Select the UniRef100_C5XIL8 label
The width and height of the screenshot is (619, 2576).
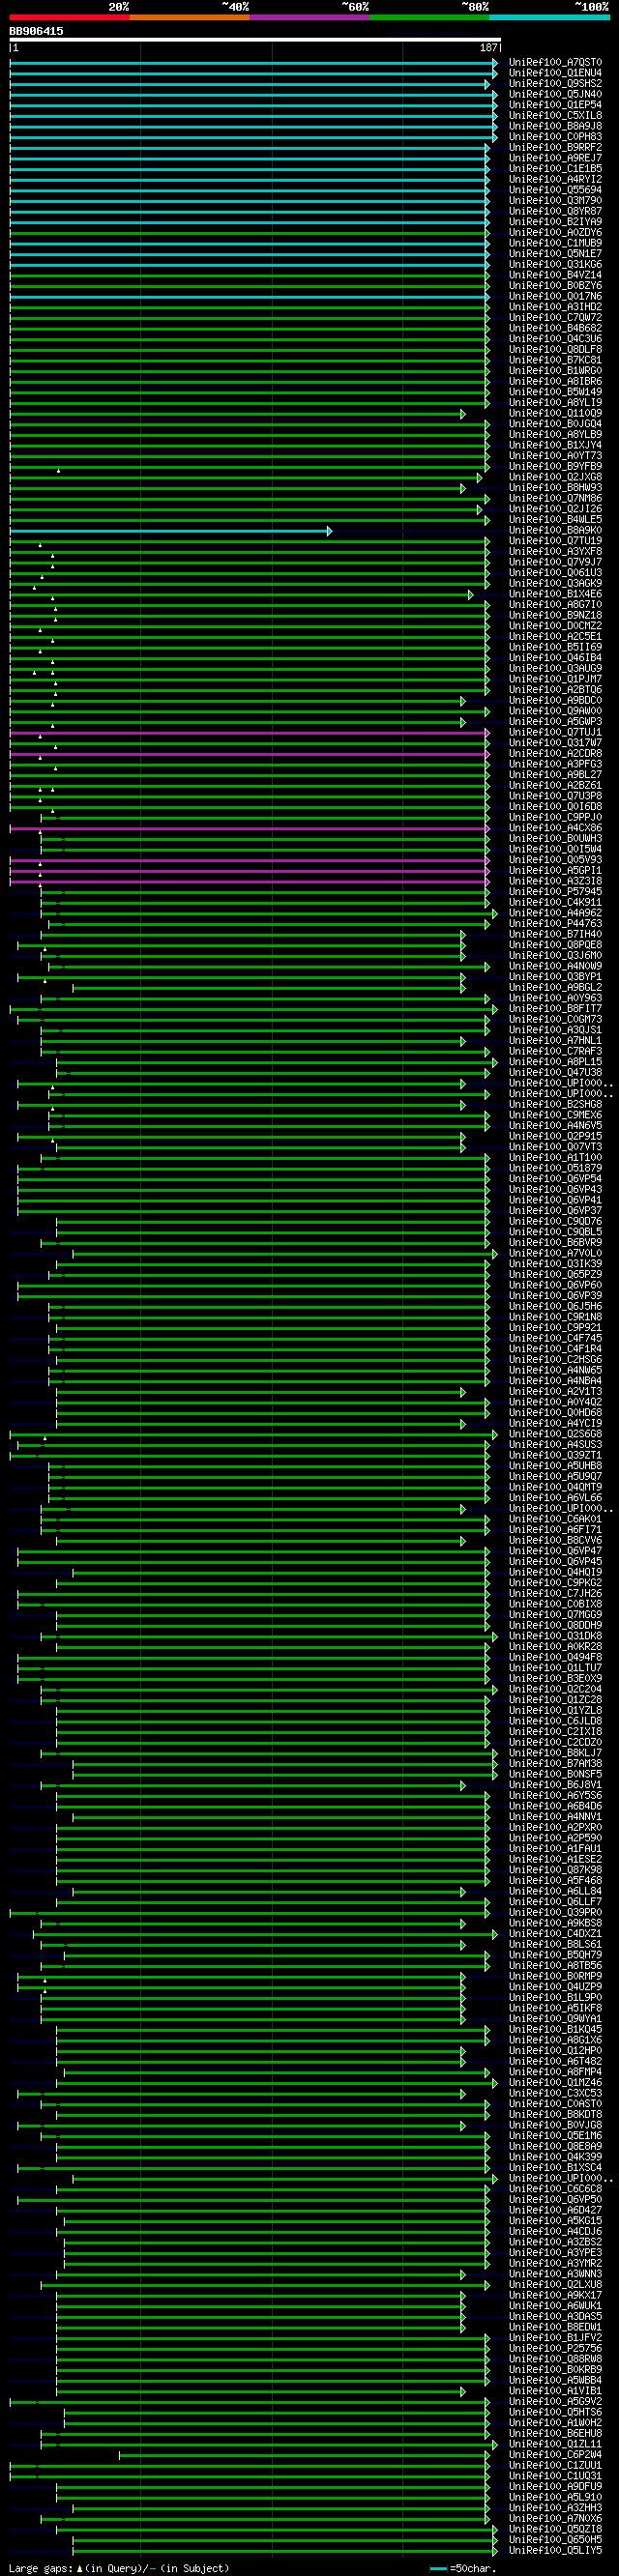click(x=555, y=116)
